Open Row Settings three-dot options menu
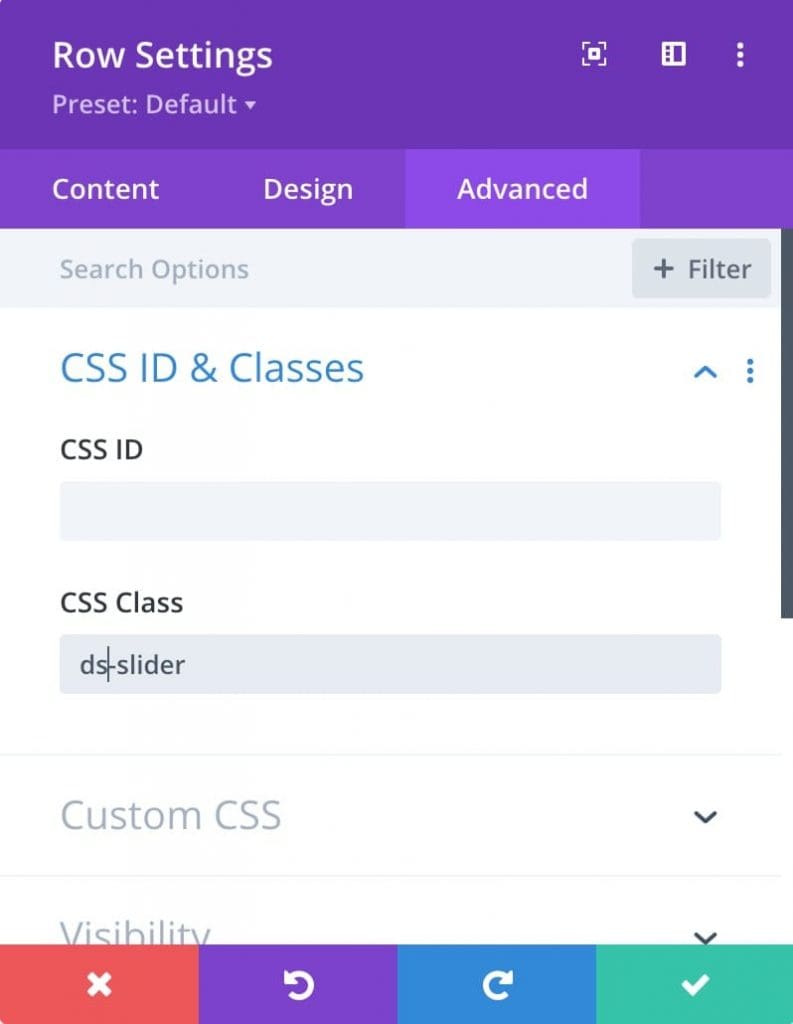 (740, 55)
